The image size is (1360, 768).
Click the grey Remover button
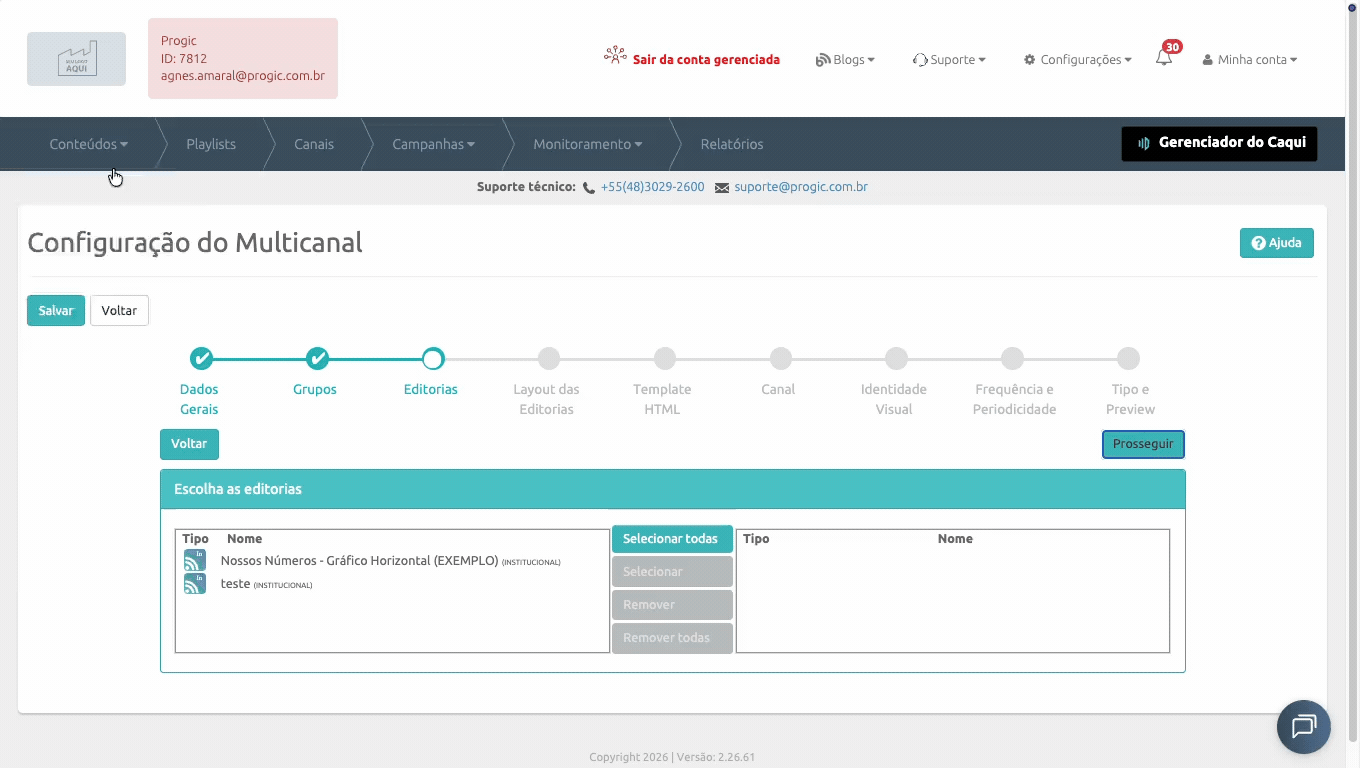pyautogui.click(x=672, y=605)
